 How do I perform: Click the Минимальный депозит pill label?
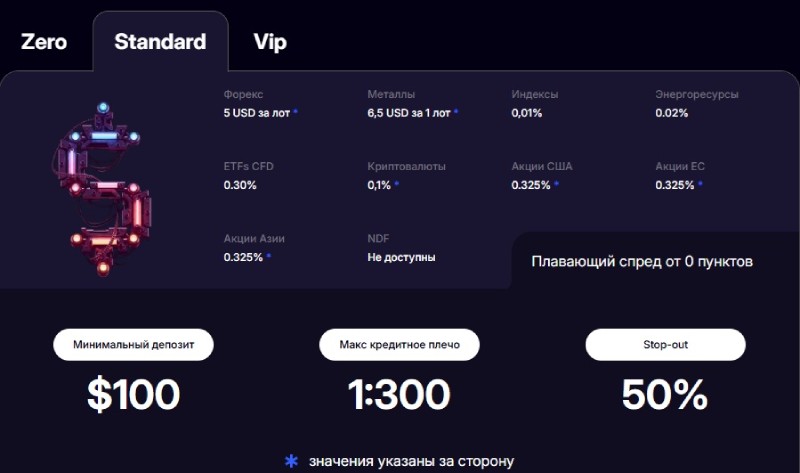click(133, 344)
